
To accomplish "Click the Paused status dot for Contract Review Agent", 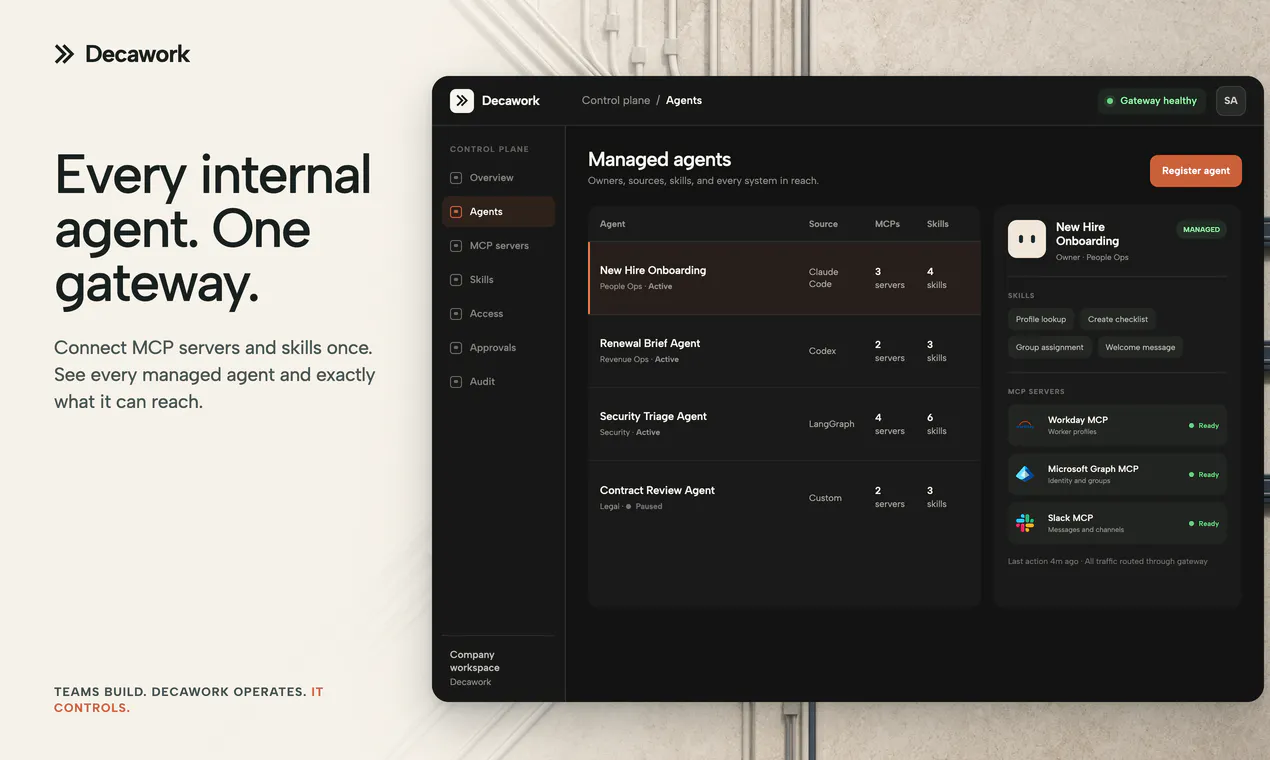I will pyautogui.click(x=628, y=507).
